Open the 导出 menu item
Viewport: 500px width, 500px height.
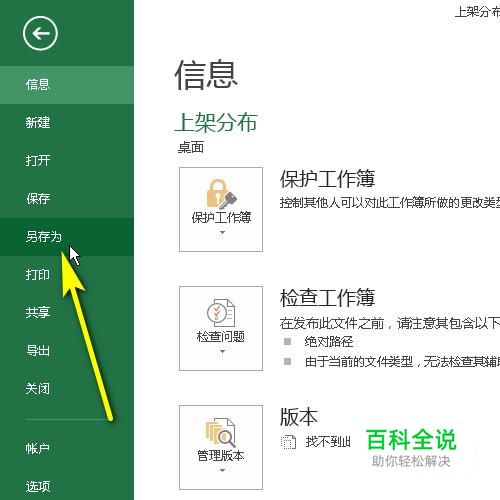tap(67, 351)
